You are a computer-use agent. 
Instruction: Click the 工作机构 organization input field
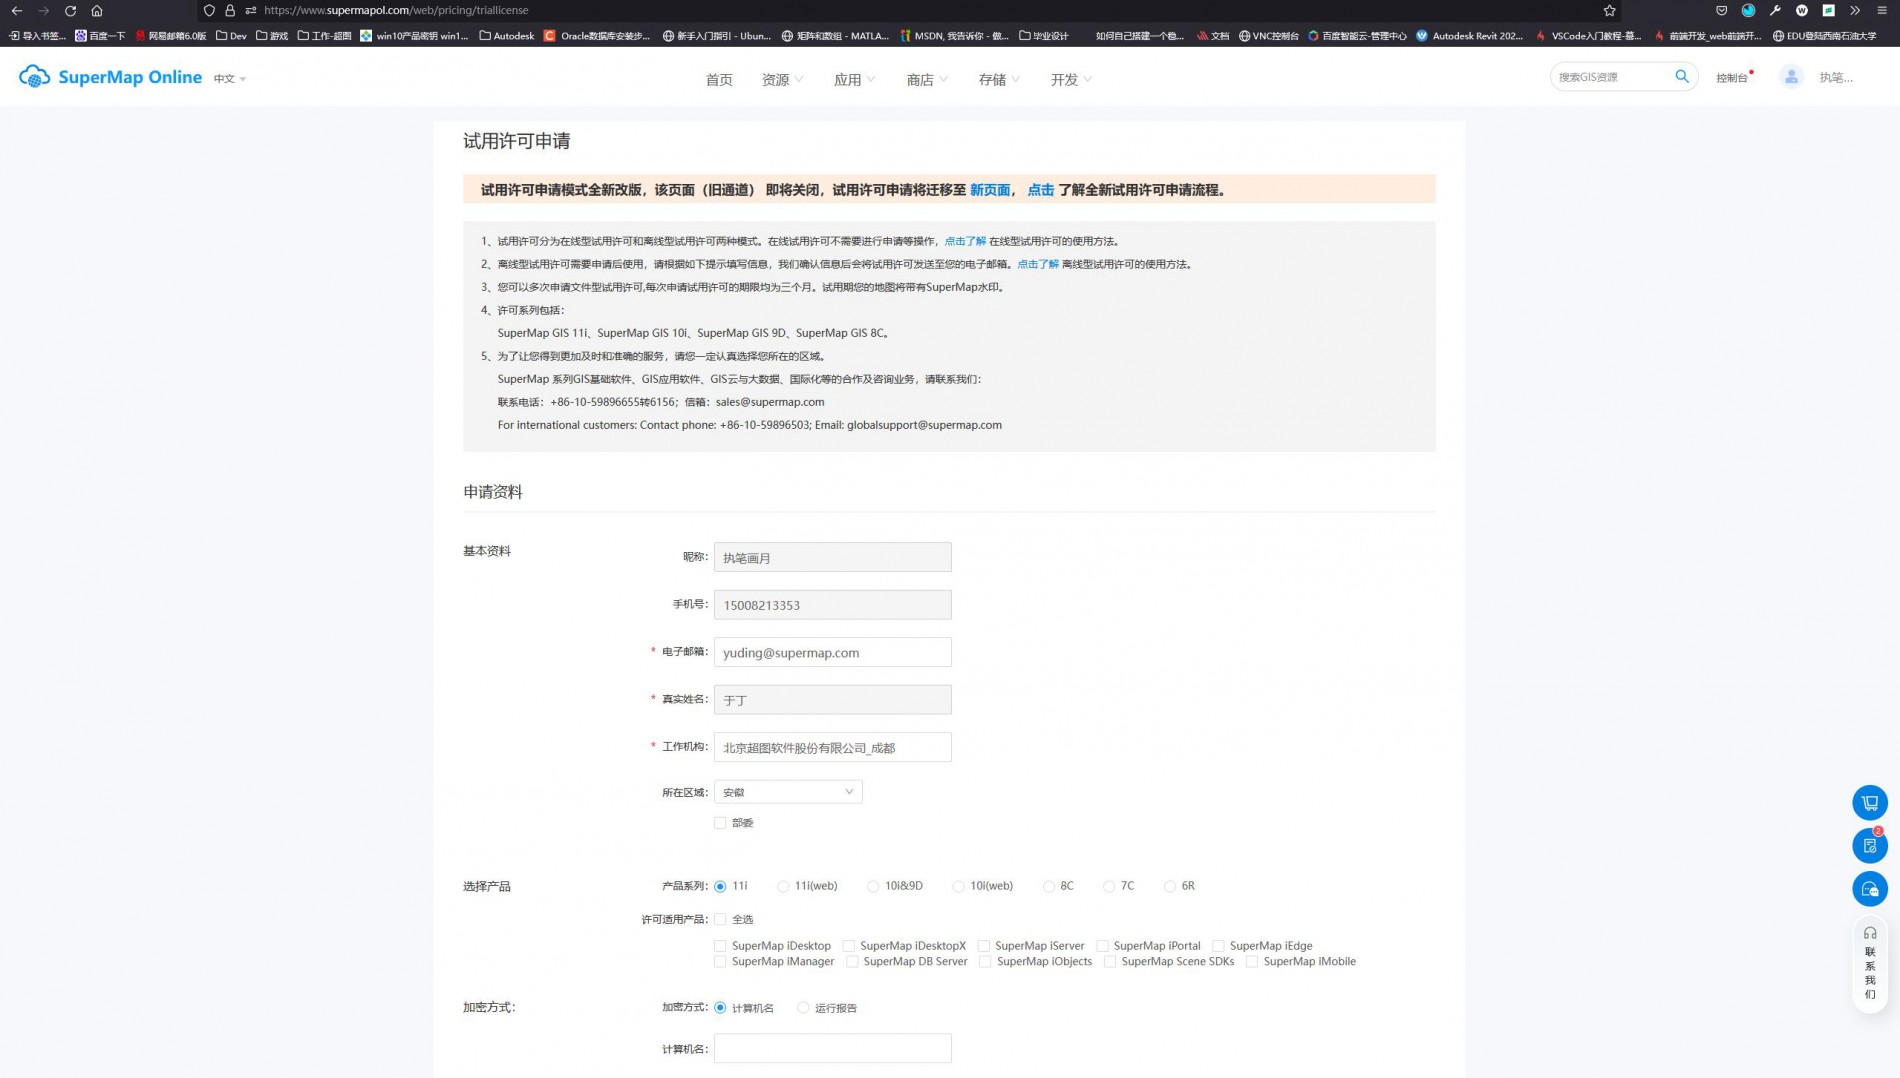pos(833,747)
